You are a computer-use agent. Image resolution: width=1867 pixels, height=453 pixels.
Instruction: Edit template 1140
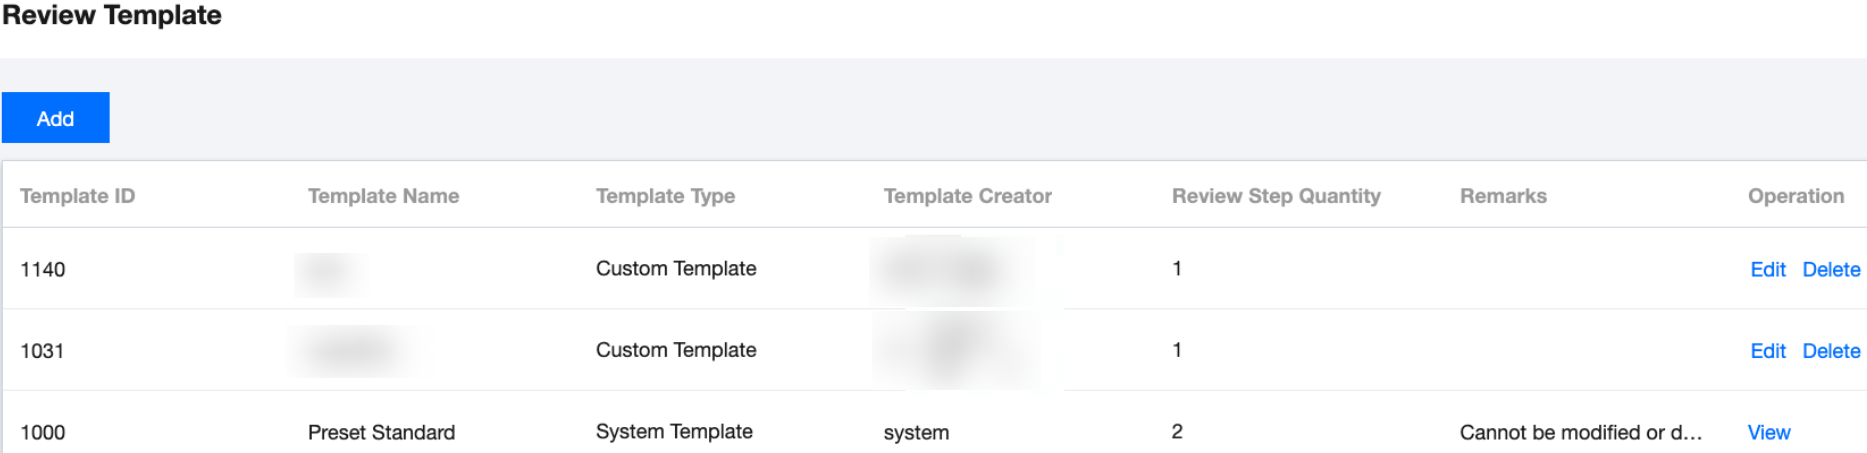[1767, 269]
